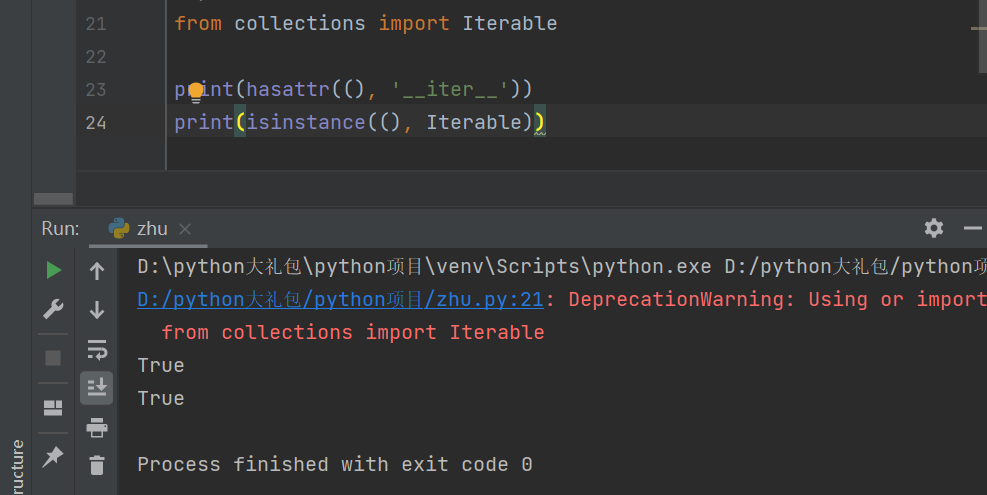Select the zhu run tab
This screenshot has width=987, height=495.
coord(151,228)
